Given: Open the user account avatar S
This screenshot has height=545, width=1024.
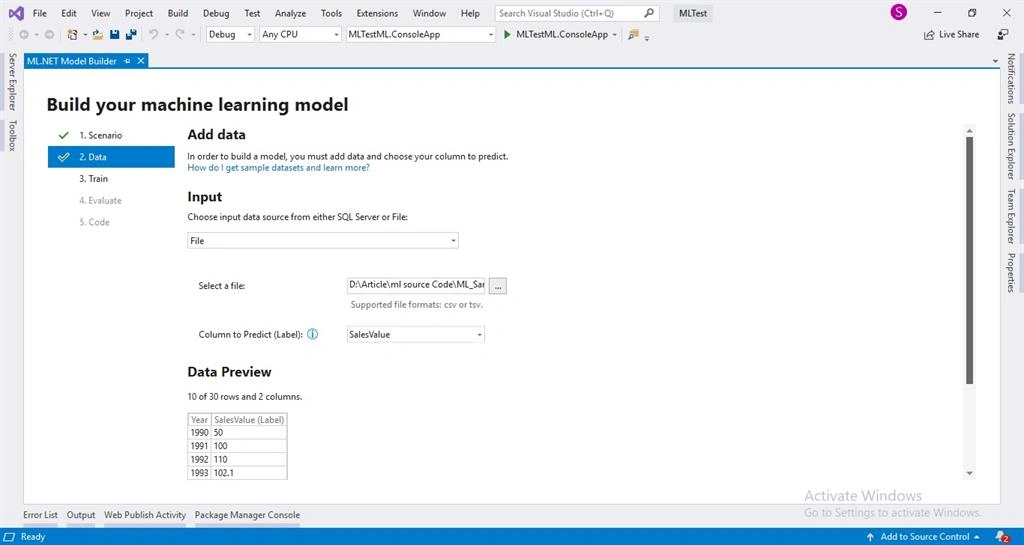Looking at the screenshot, I should [x=899, y=12].
